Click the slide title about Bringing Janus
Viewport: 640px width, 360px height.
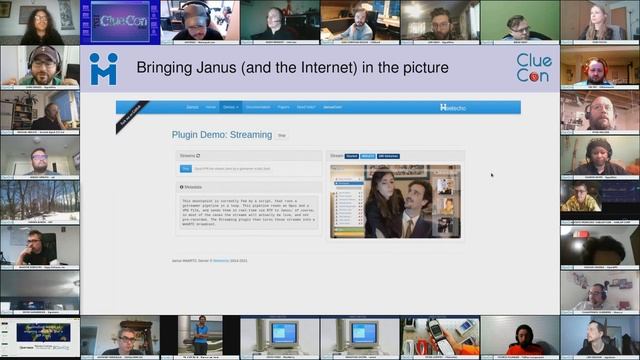click(x=292, y=68)
